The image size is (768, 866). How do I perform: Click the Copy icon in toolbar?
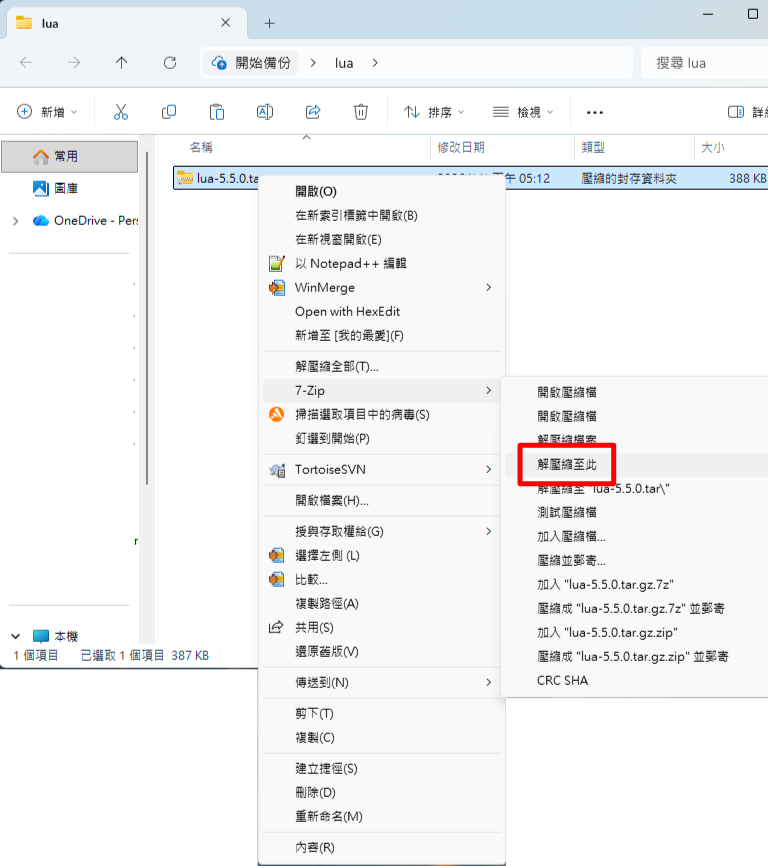point(169,112)
